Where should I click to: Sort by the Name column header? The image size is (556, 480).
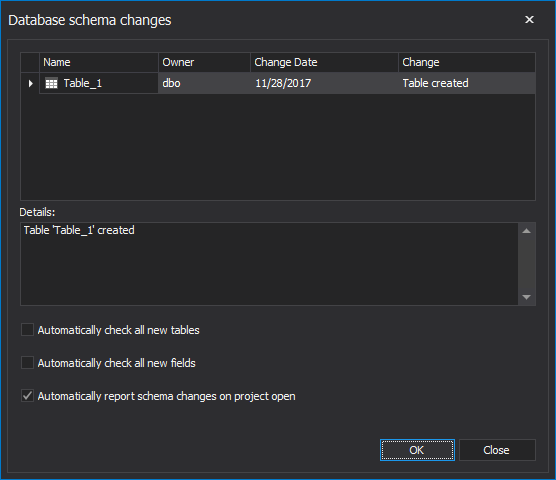(x=99, y=62)
